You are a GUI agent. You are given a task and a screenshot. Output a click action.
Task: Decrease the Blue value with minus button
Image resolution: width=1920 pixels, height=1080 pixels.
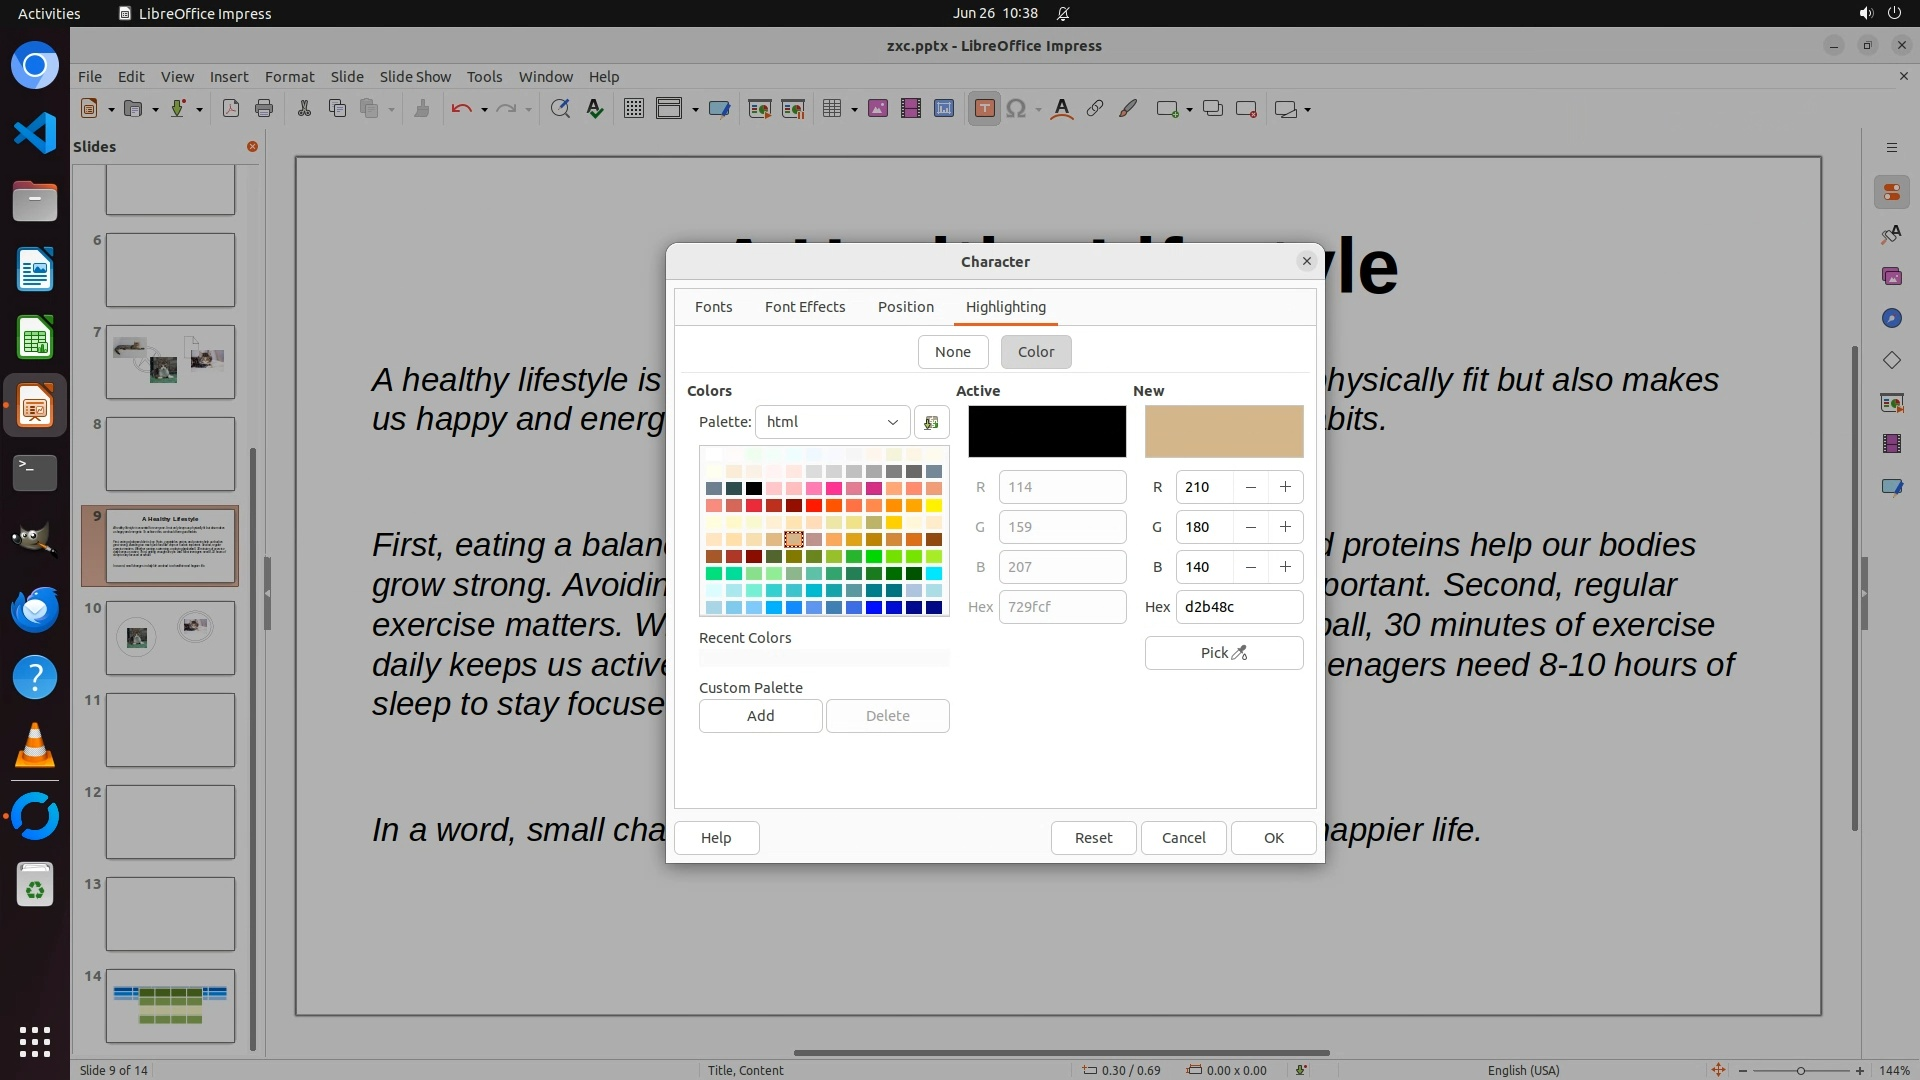[x=1250, y=567]
